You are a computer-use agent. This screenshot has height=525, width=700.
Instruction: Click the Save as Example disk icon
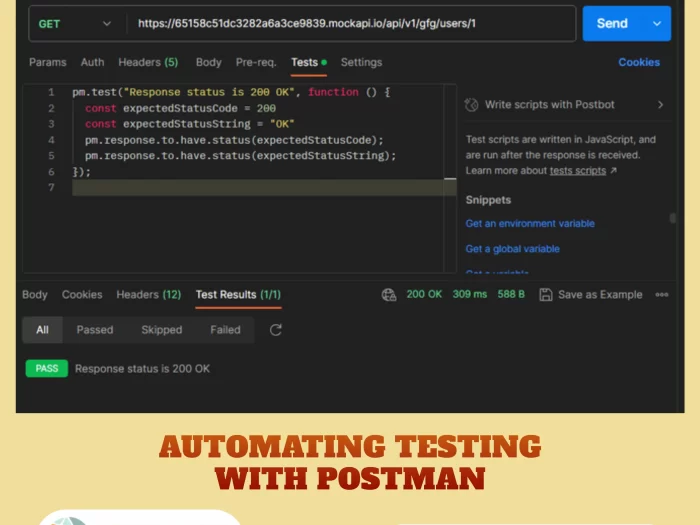[x=546, y=295]
